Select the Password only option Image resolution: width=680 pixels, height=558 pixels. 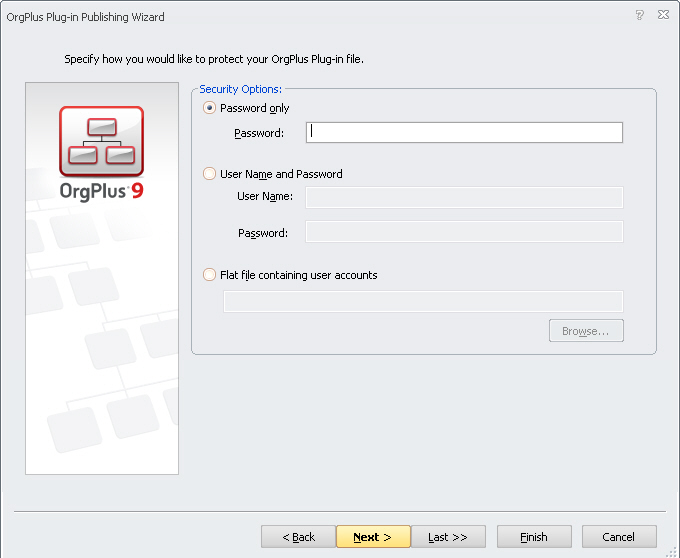(209, 108)
